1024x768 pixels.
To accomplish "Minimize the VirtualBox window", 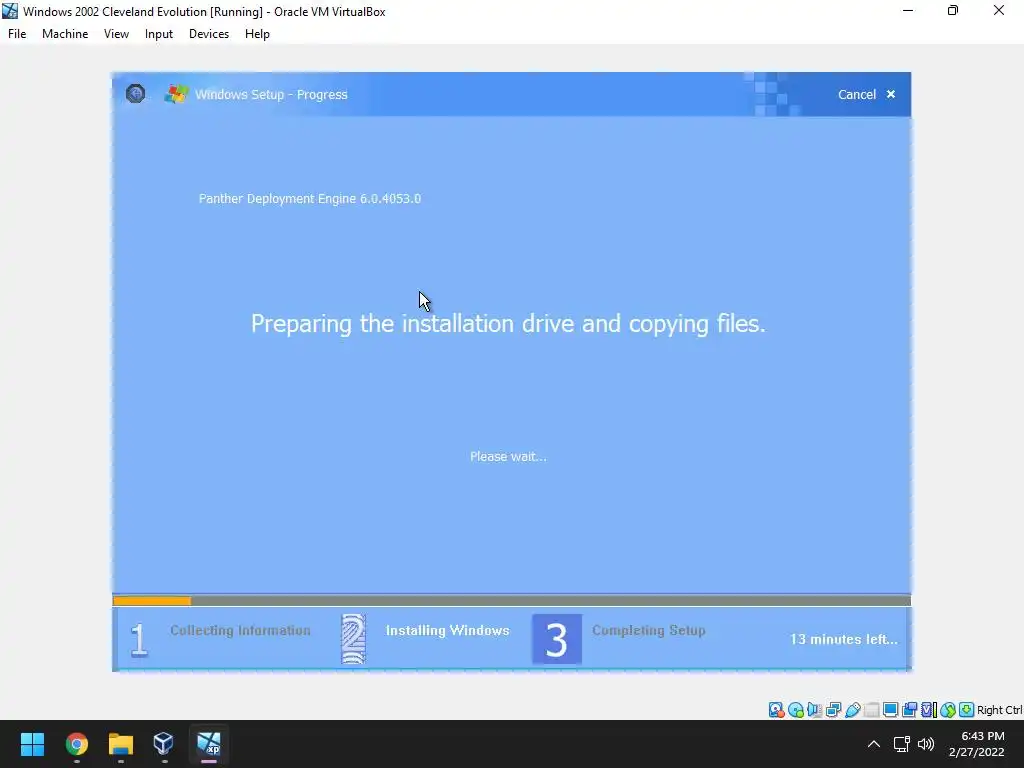I will click(908, 10).
